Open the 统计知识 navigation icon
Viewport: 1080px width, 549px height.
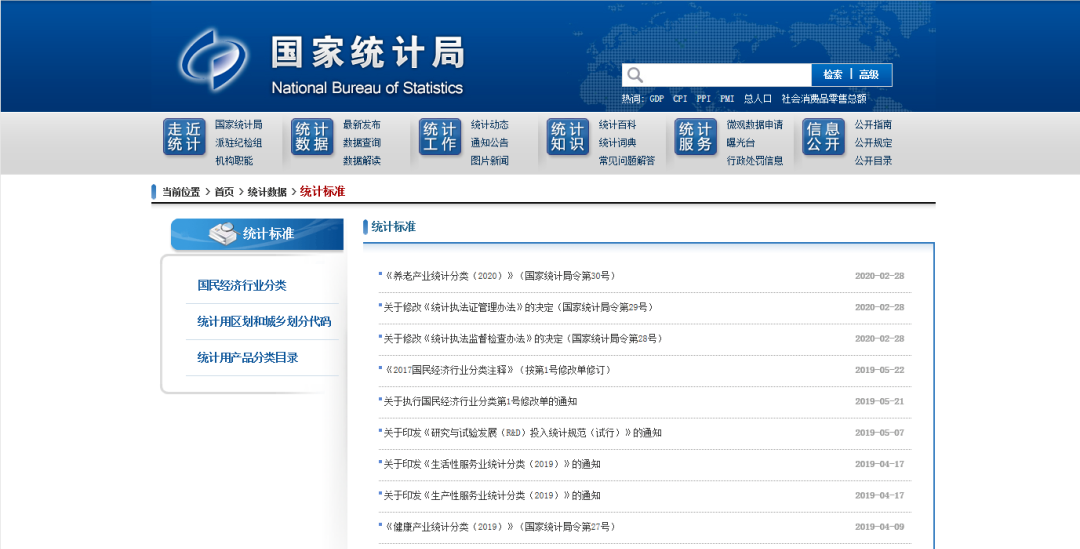[568, 137]
